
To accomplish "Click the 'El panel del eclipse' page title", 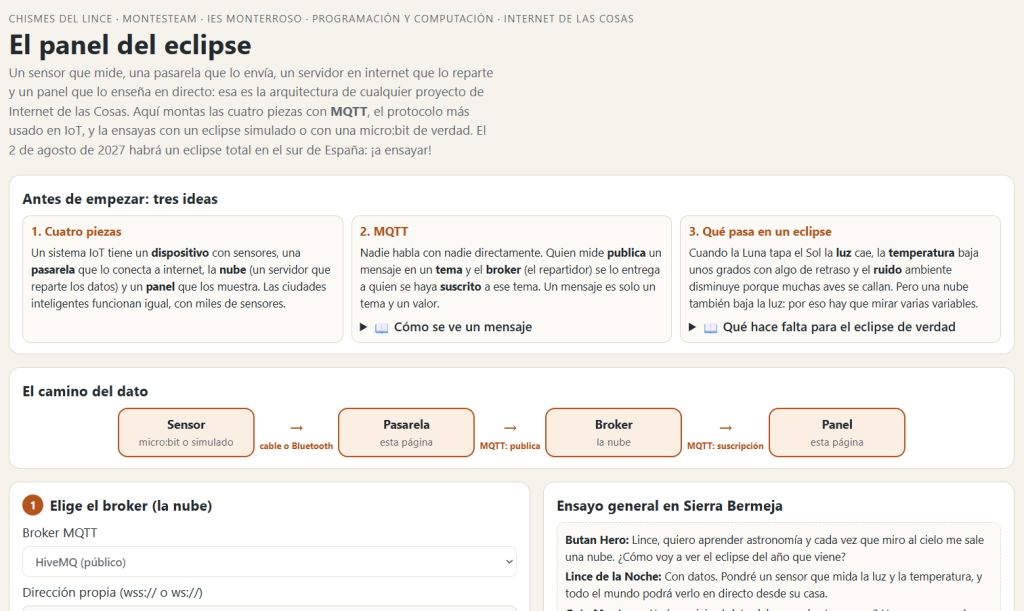I will tap(130, 45).
